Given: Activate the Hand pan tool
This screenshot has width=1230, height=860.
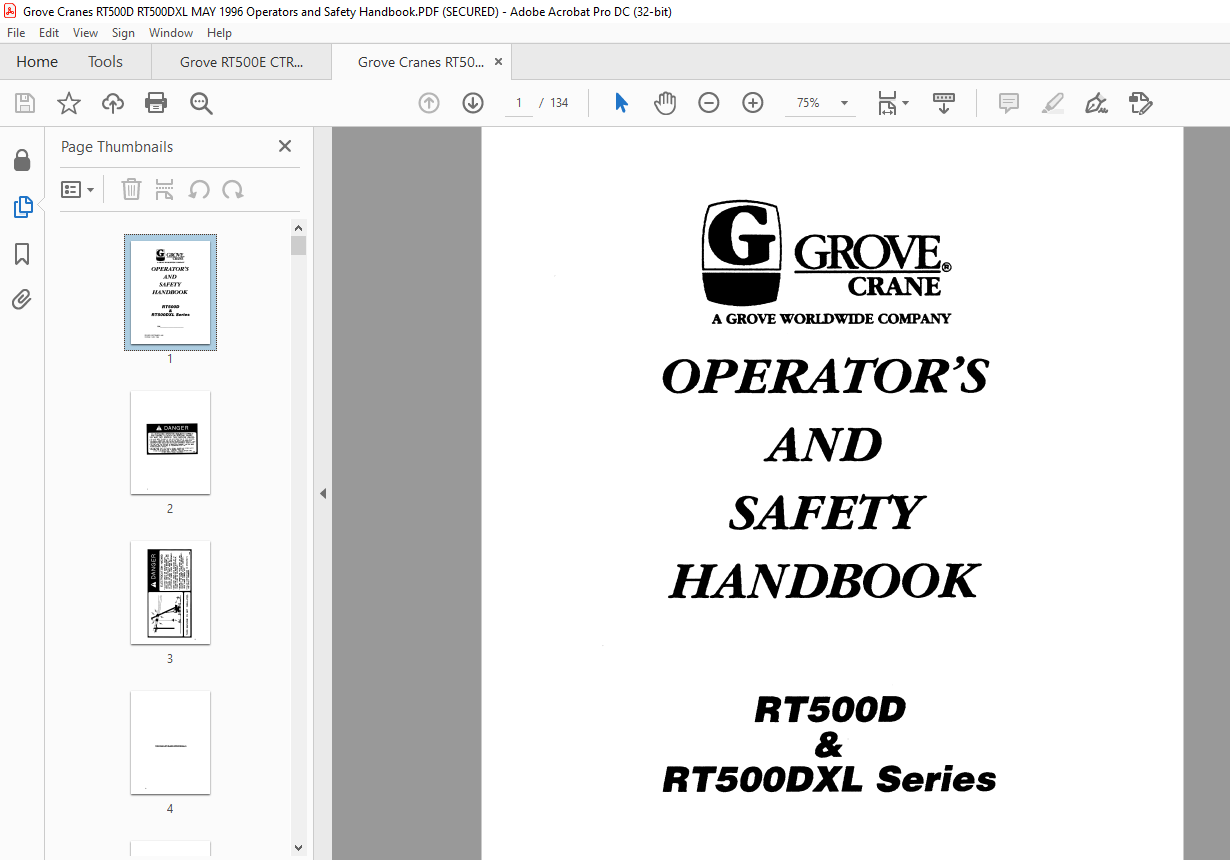Looking at the screenshot, I should pyautogui.click(x=665, y=103).
